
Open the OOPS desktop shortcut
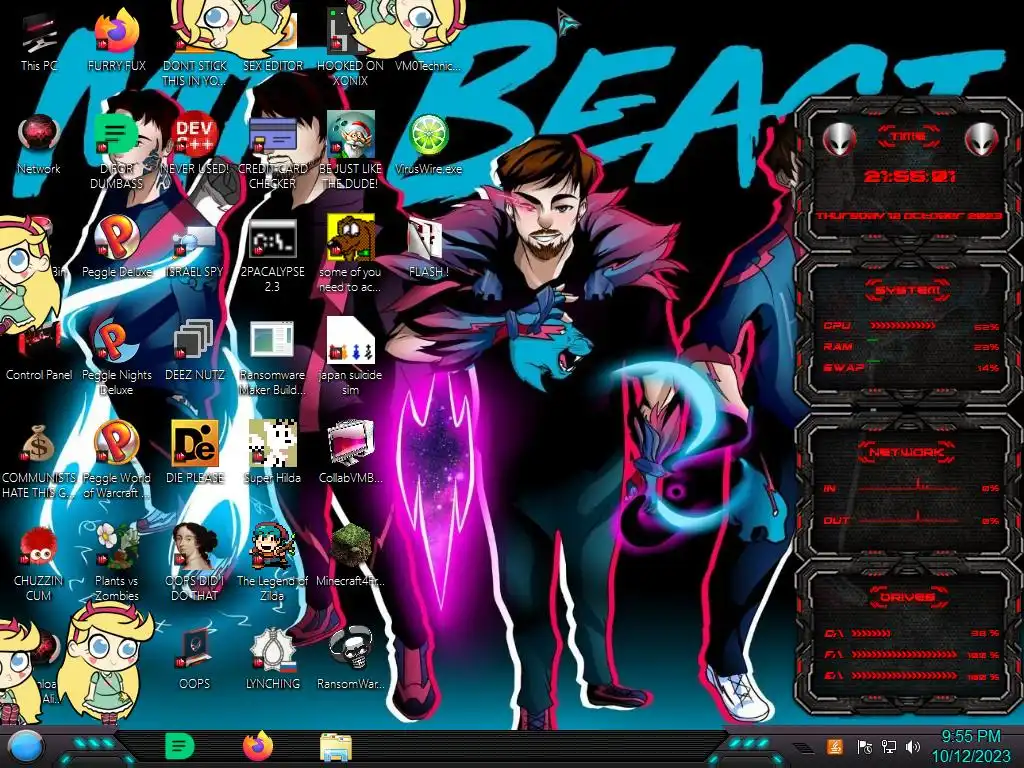195,660
